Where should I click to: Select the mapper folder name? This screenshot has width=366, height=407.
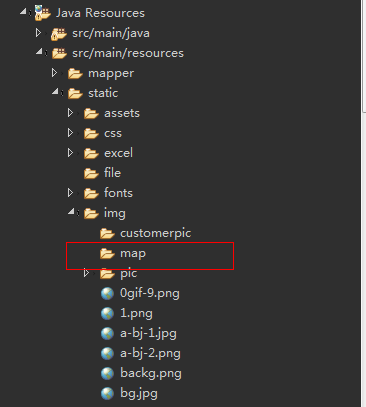[111, 74]
